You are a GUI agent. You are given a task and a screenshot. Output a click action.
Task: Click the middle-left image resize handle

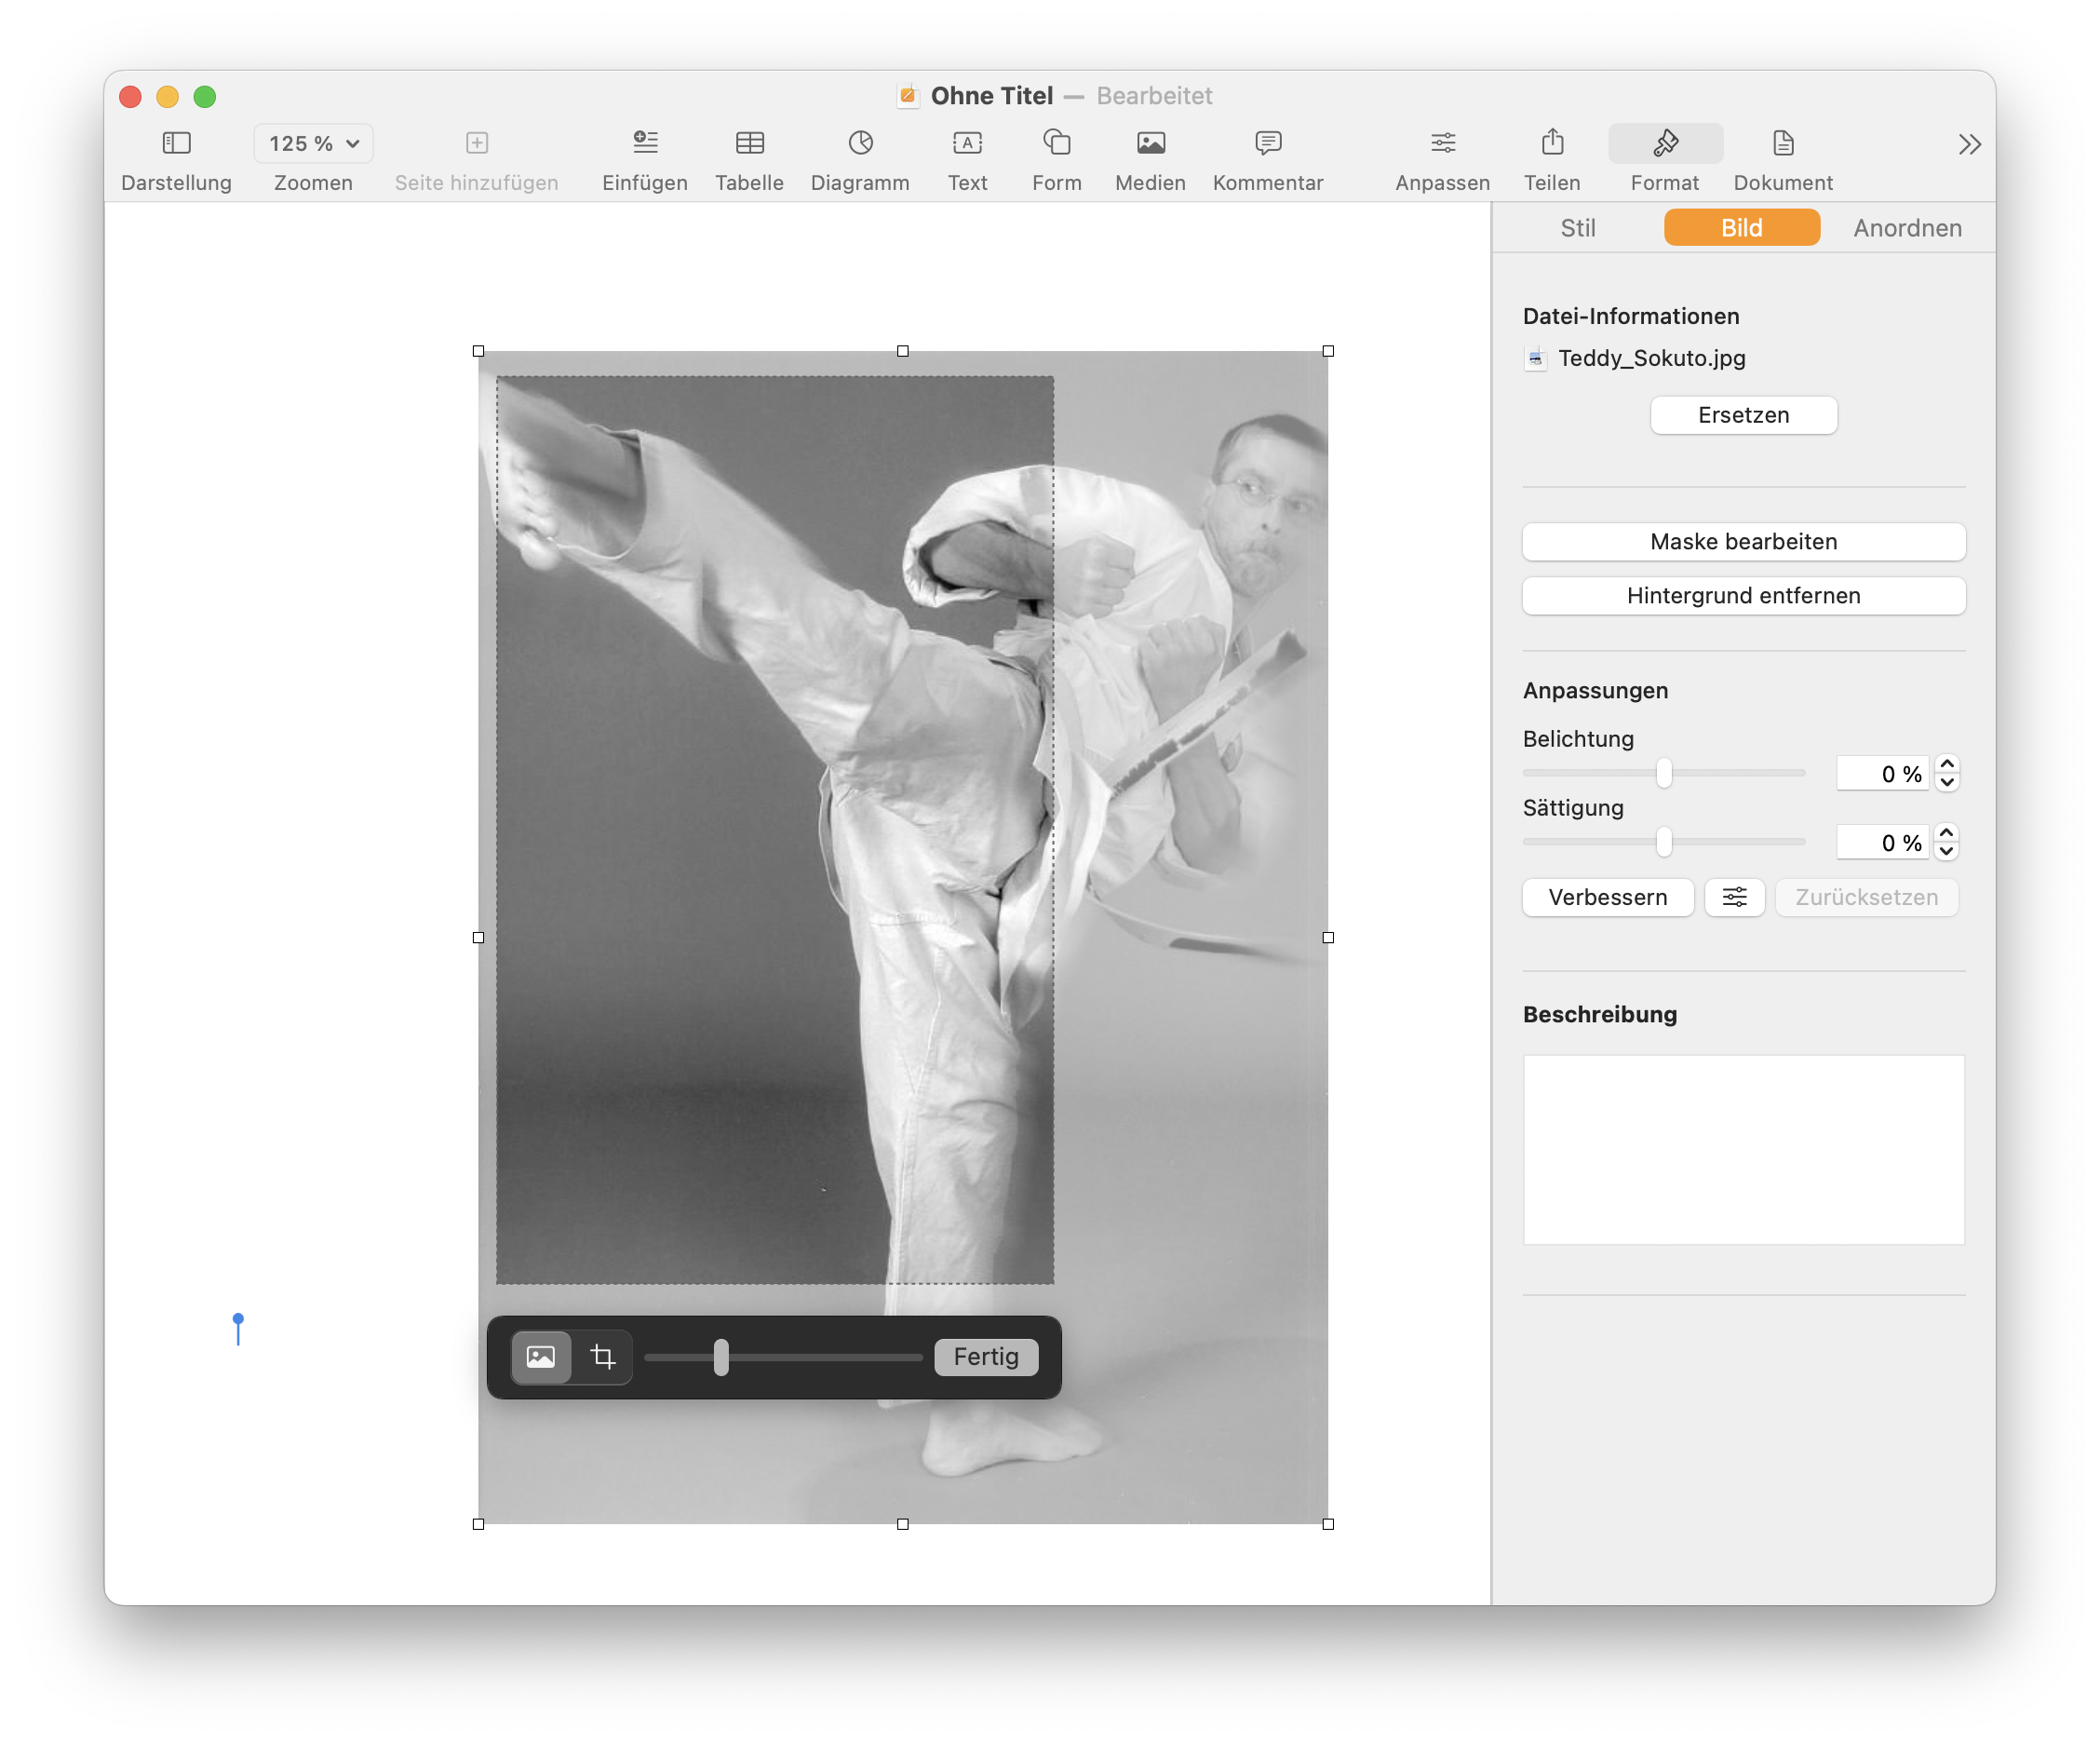pyautogui.click(x=478, y=938)
